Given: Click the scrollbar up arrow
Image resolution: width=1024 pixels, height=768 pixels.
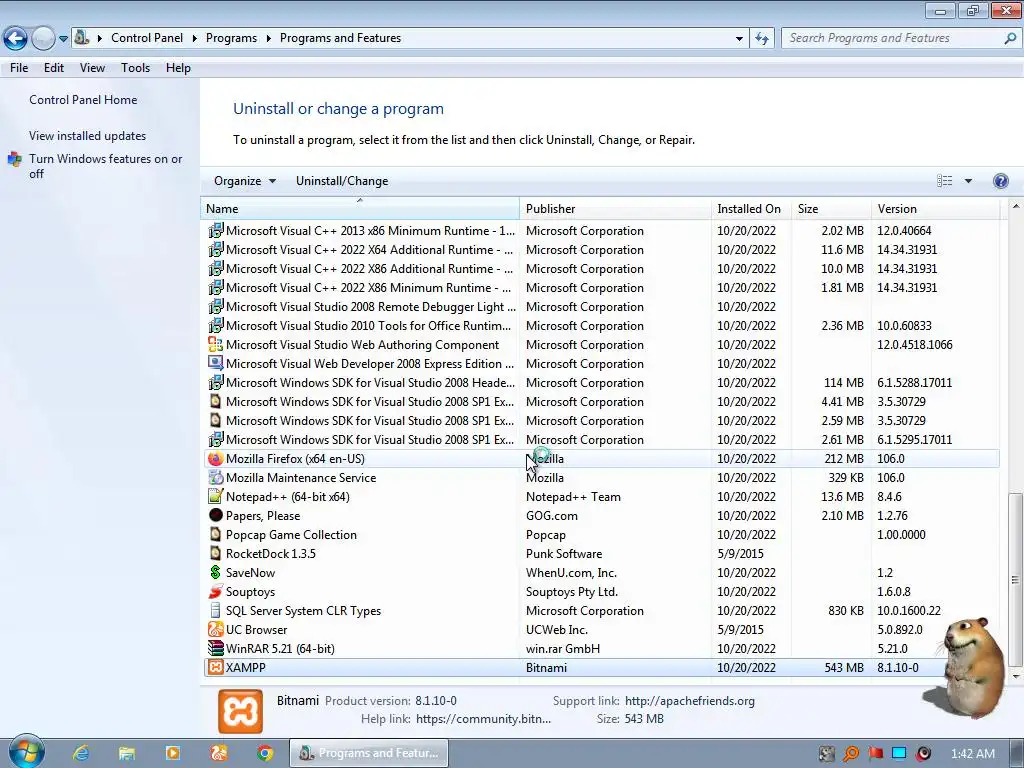Looking at the screenshot, I should coord(1015,206).
